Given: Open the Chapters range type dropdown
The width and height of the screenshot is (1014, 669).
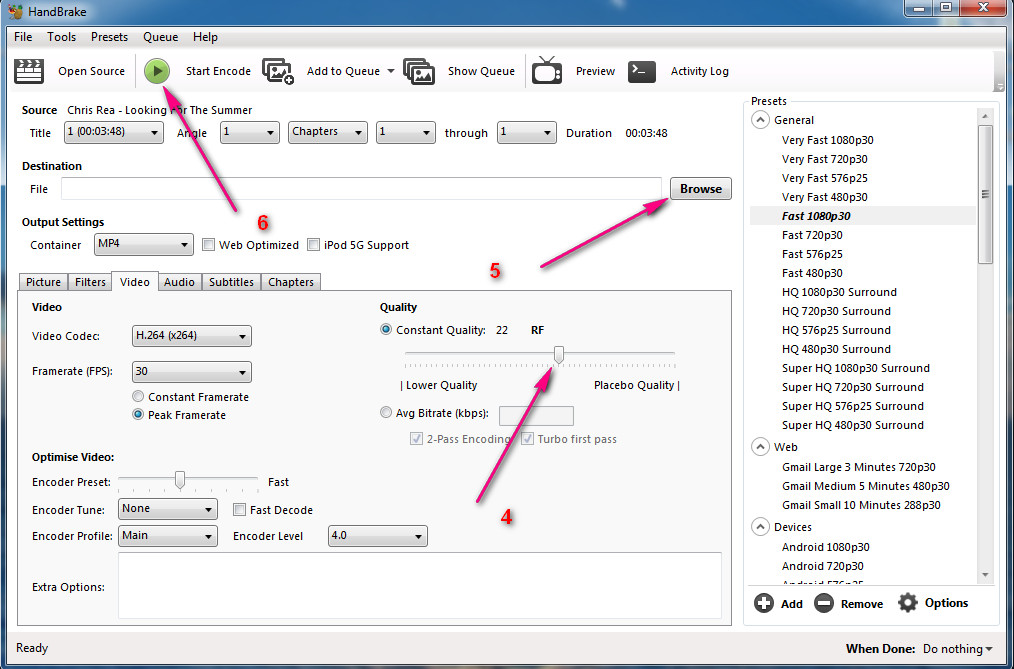Looking at the screenshot, I should coord(327,133).
